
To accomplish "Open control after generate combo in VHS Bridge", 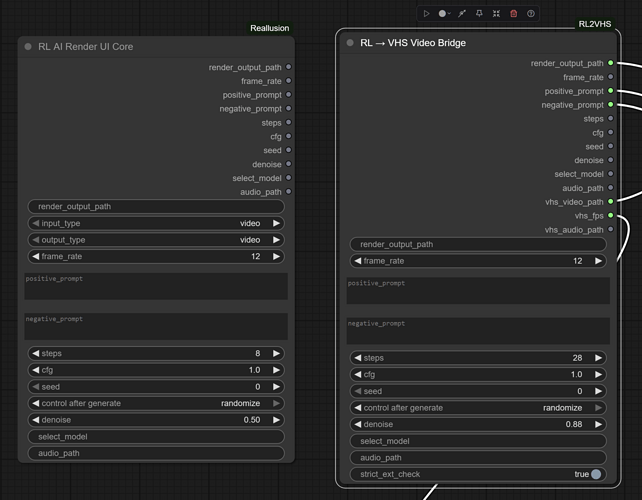I will tap(478, 408).
